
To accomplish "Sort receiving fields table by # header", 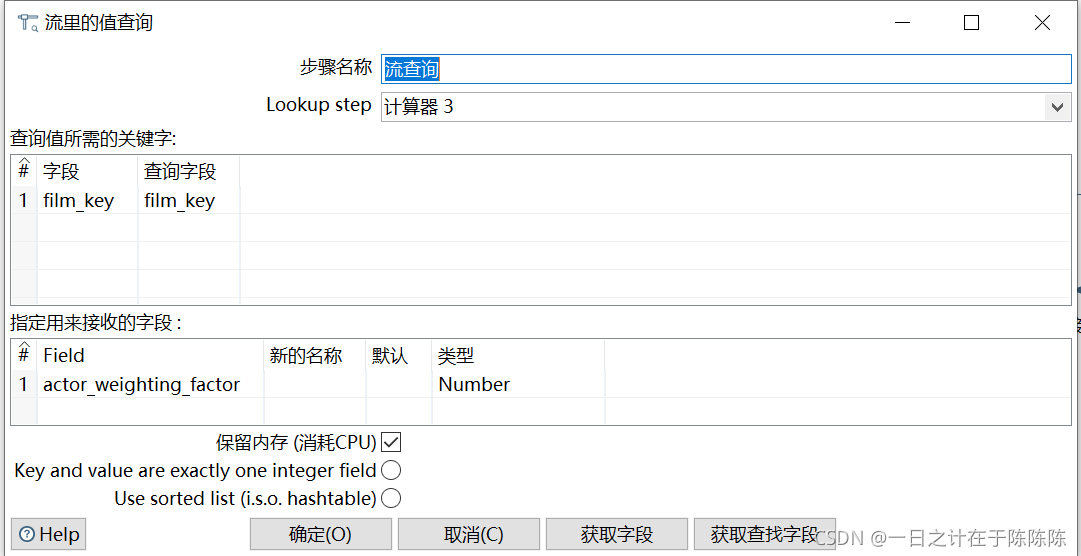I will (x=23, y=353).
